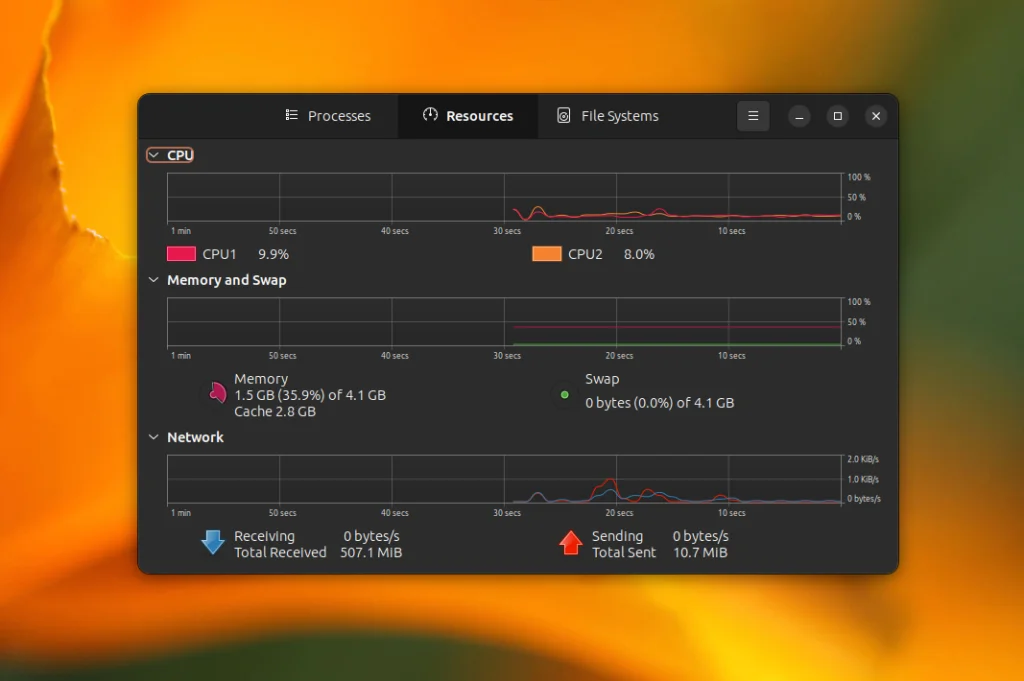The height and width of the screenshot is (681, 1024).
Task: Click the green Swap indicator dot
Action: coord(565,394)
